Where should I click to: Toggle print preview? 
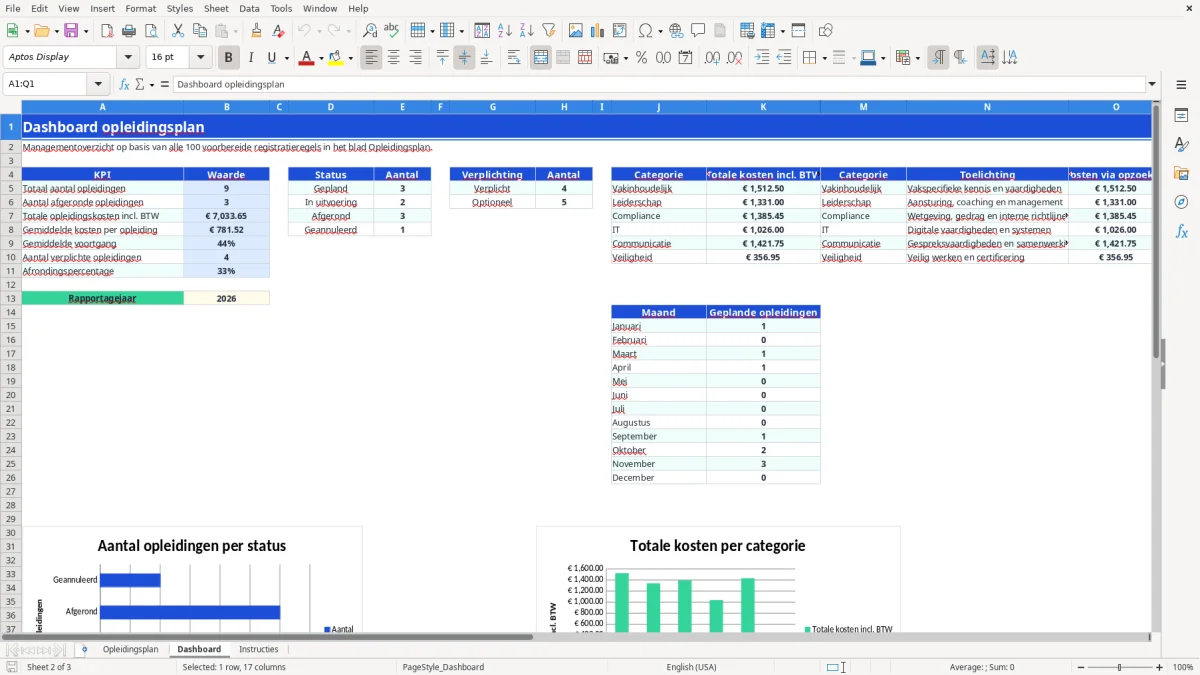tap(151, 31)
